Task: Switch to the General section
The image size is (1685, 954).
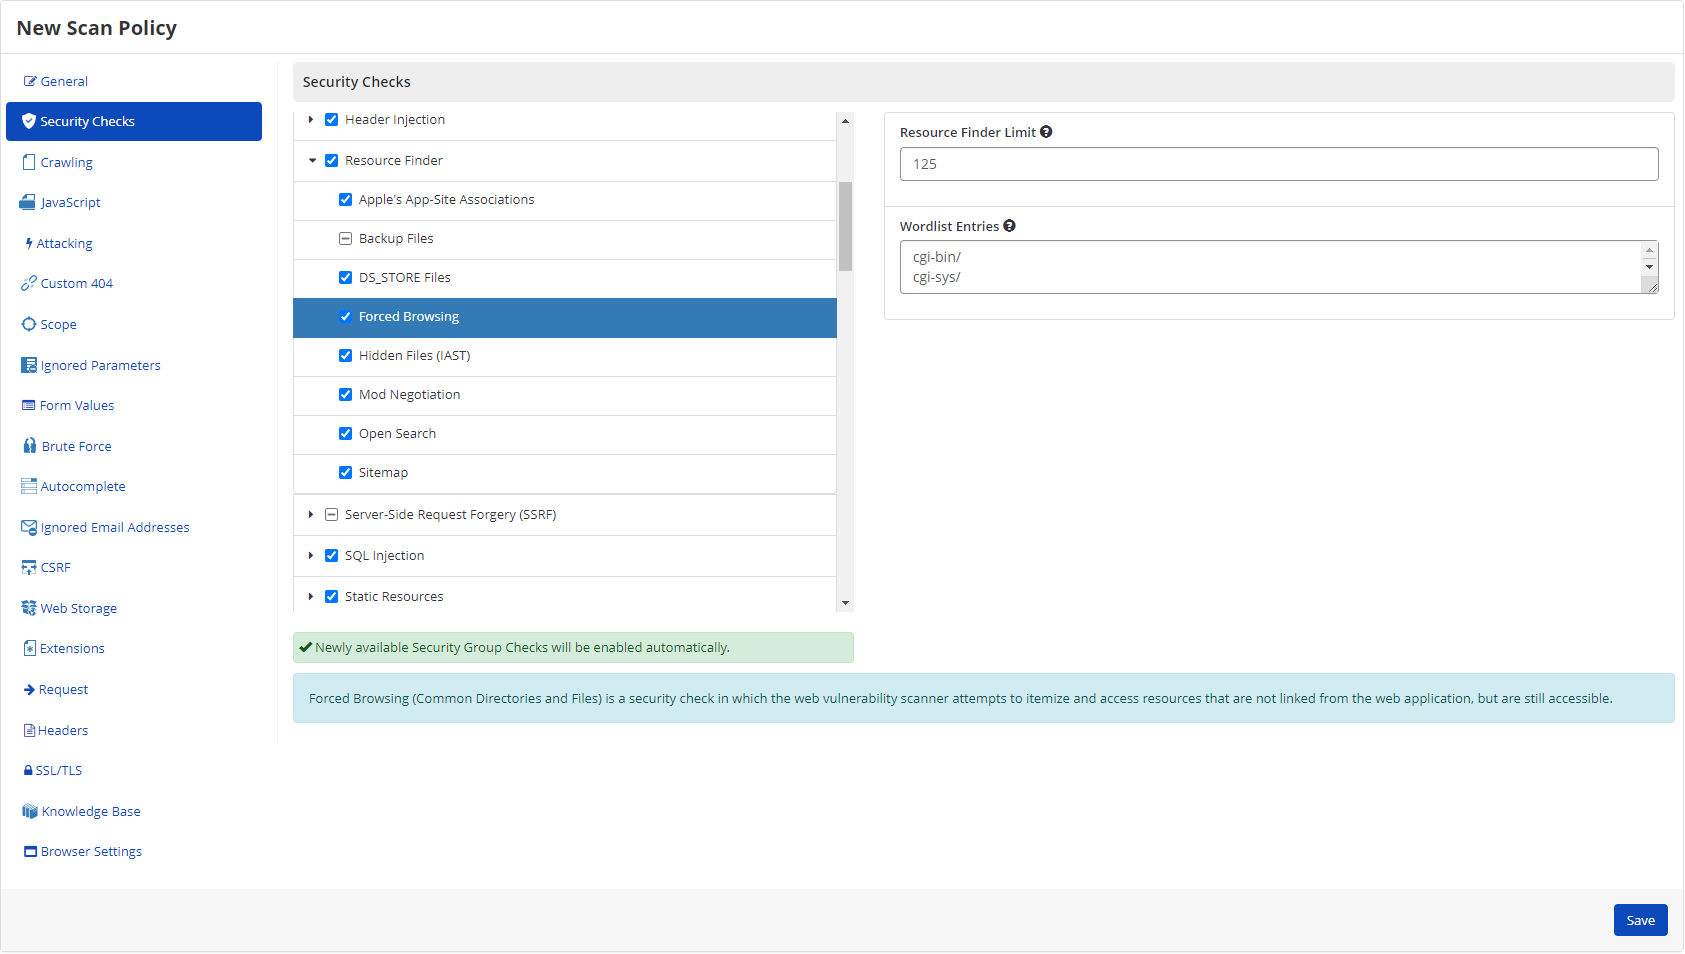Action: pos(64,81)
